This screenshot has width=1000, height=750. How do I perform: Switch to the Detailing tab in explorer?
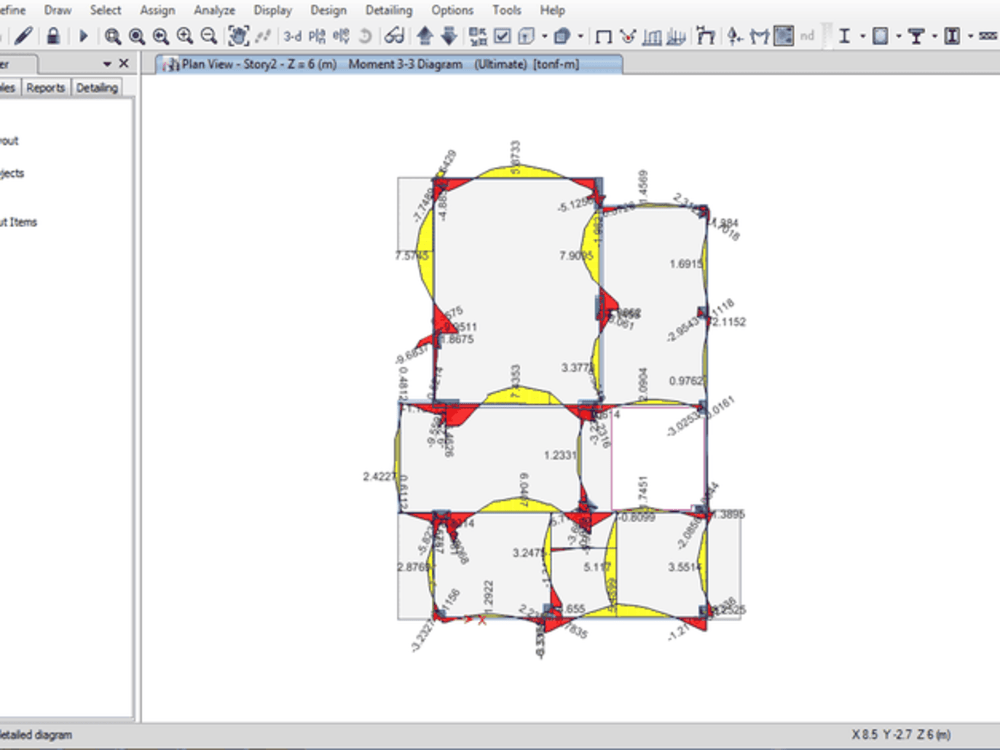pyautogui.click(x=97, y=88)
